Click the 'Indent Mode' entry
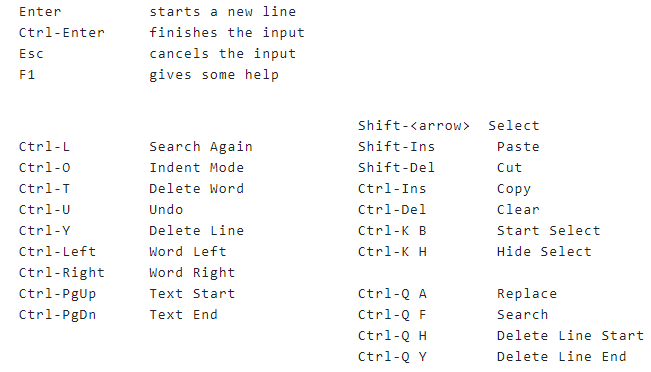 click(x=196, y=167)
